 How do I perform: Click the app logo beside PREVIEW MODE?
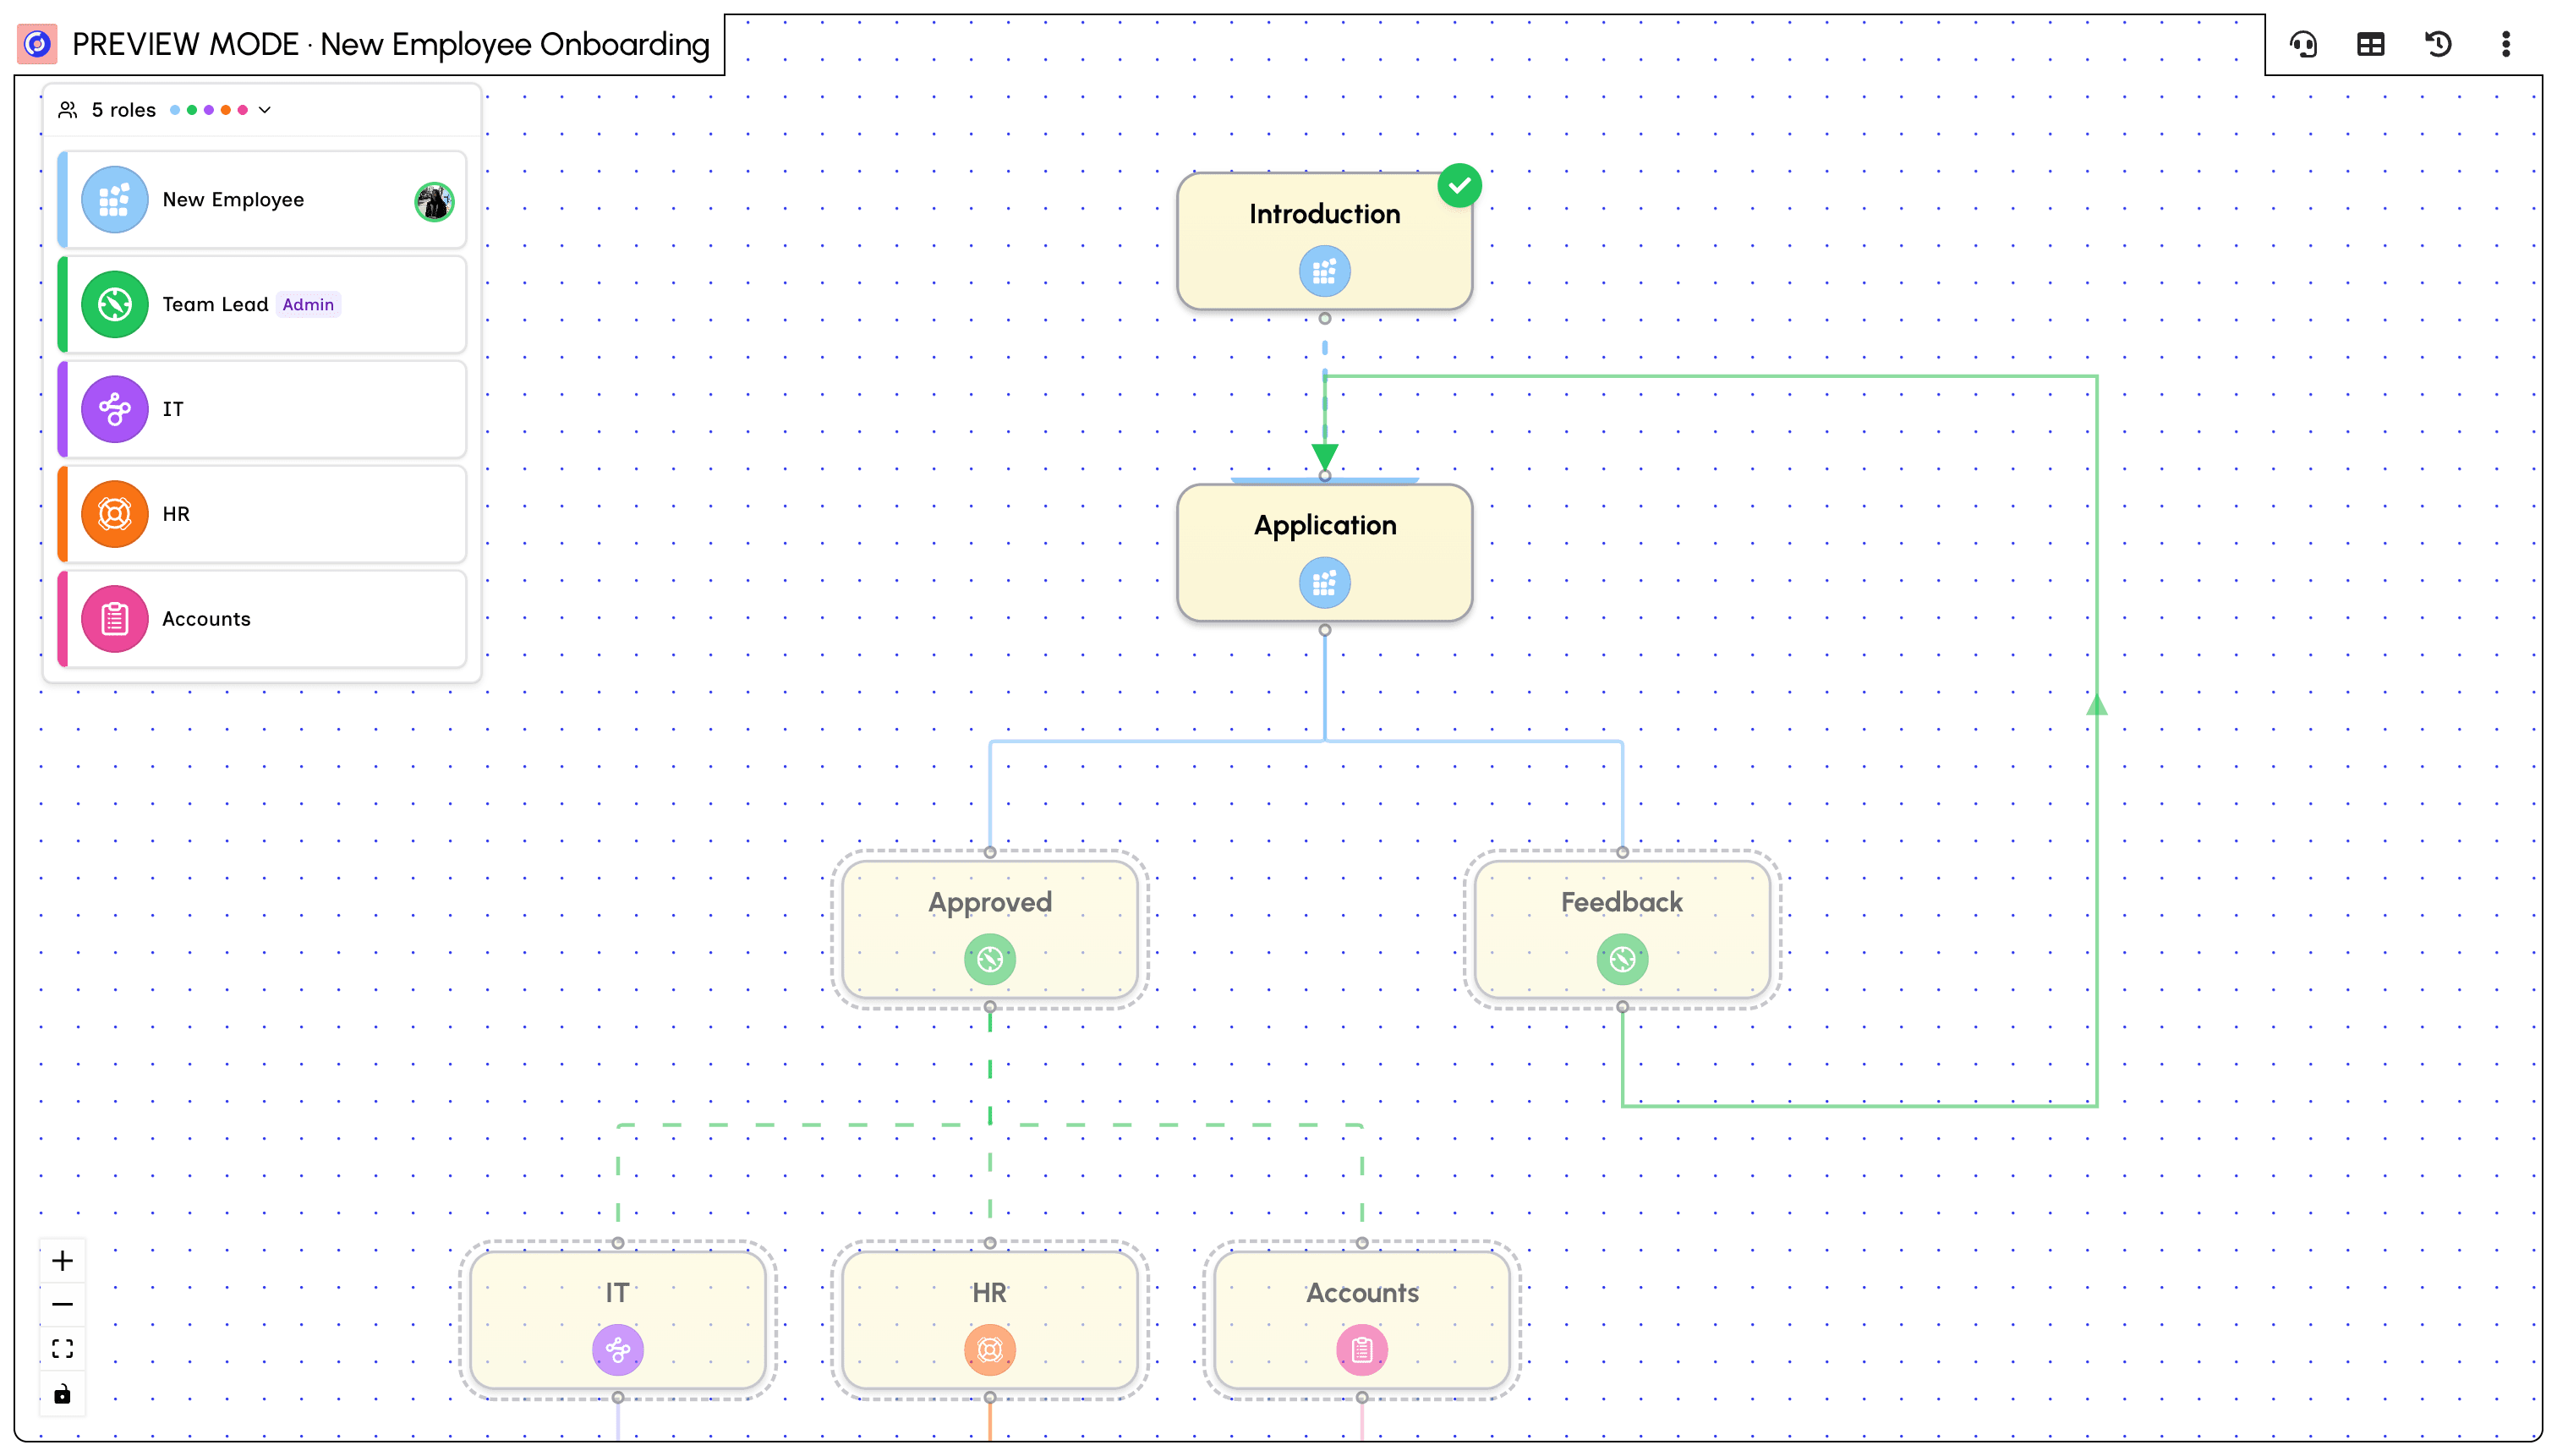37,44
